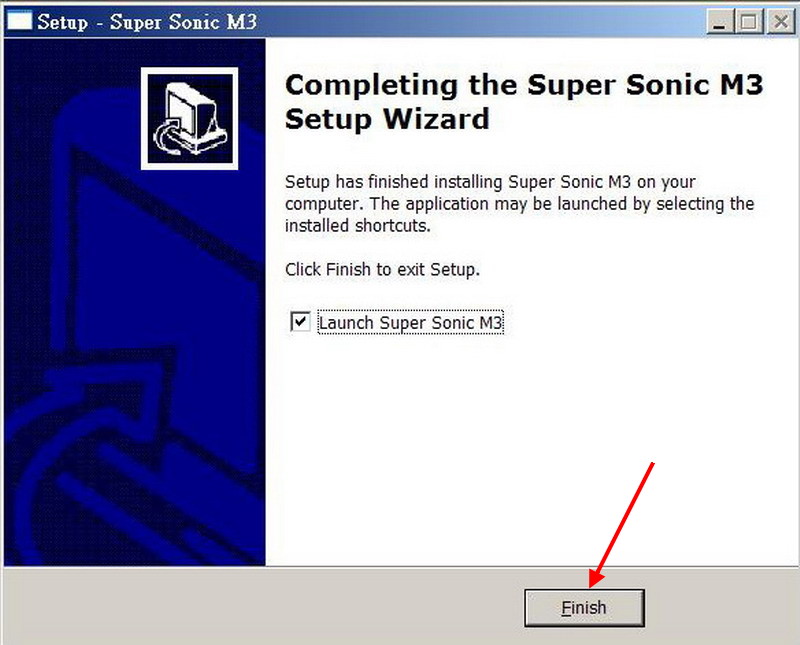This screenshot has height=645, width=800.
Task: Click the 'Click Finish to exit Setup.' text
Action: [382, 269]
